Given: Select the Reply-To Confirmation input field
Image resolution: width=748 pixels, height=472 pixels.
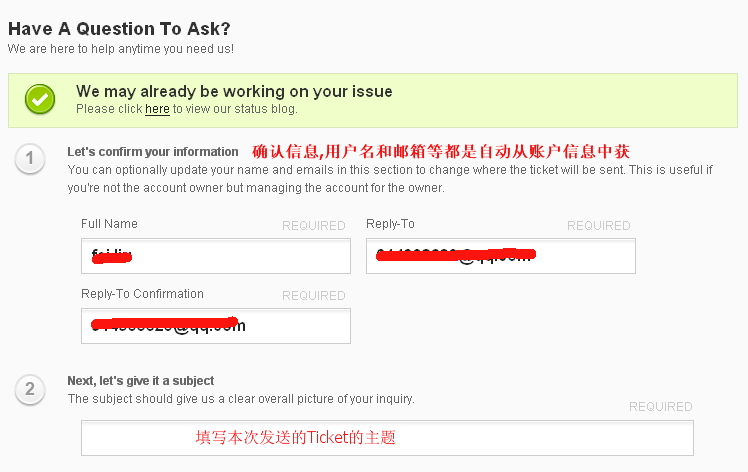Looking at the screenshot, I should click(215, 326).
